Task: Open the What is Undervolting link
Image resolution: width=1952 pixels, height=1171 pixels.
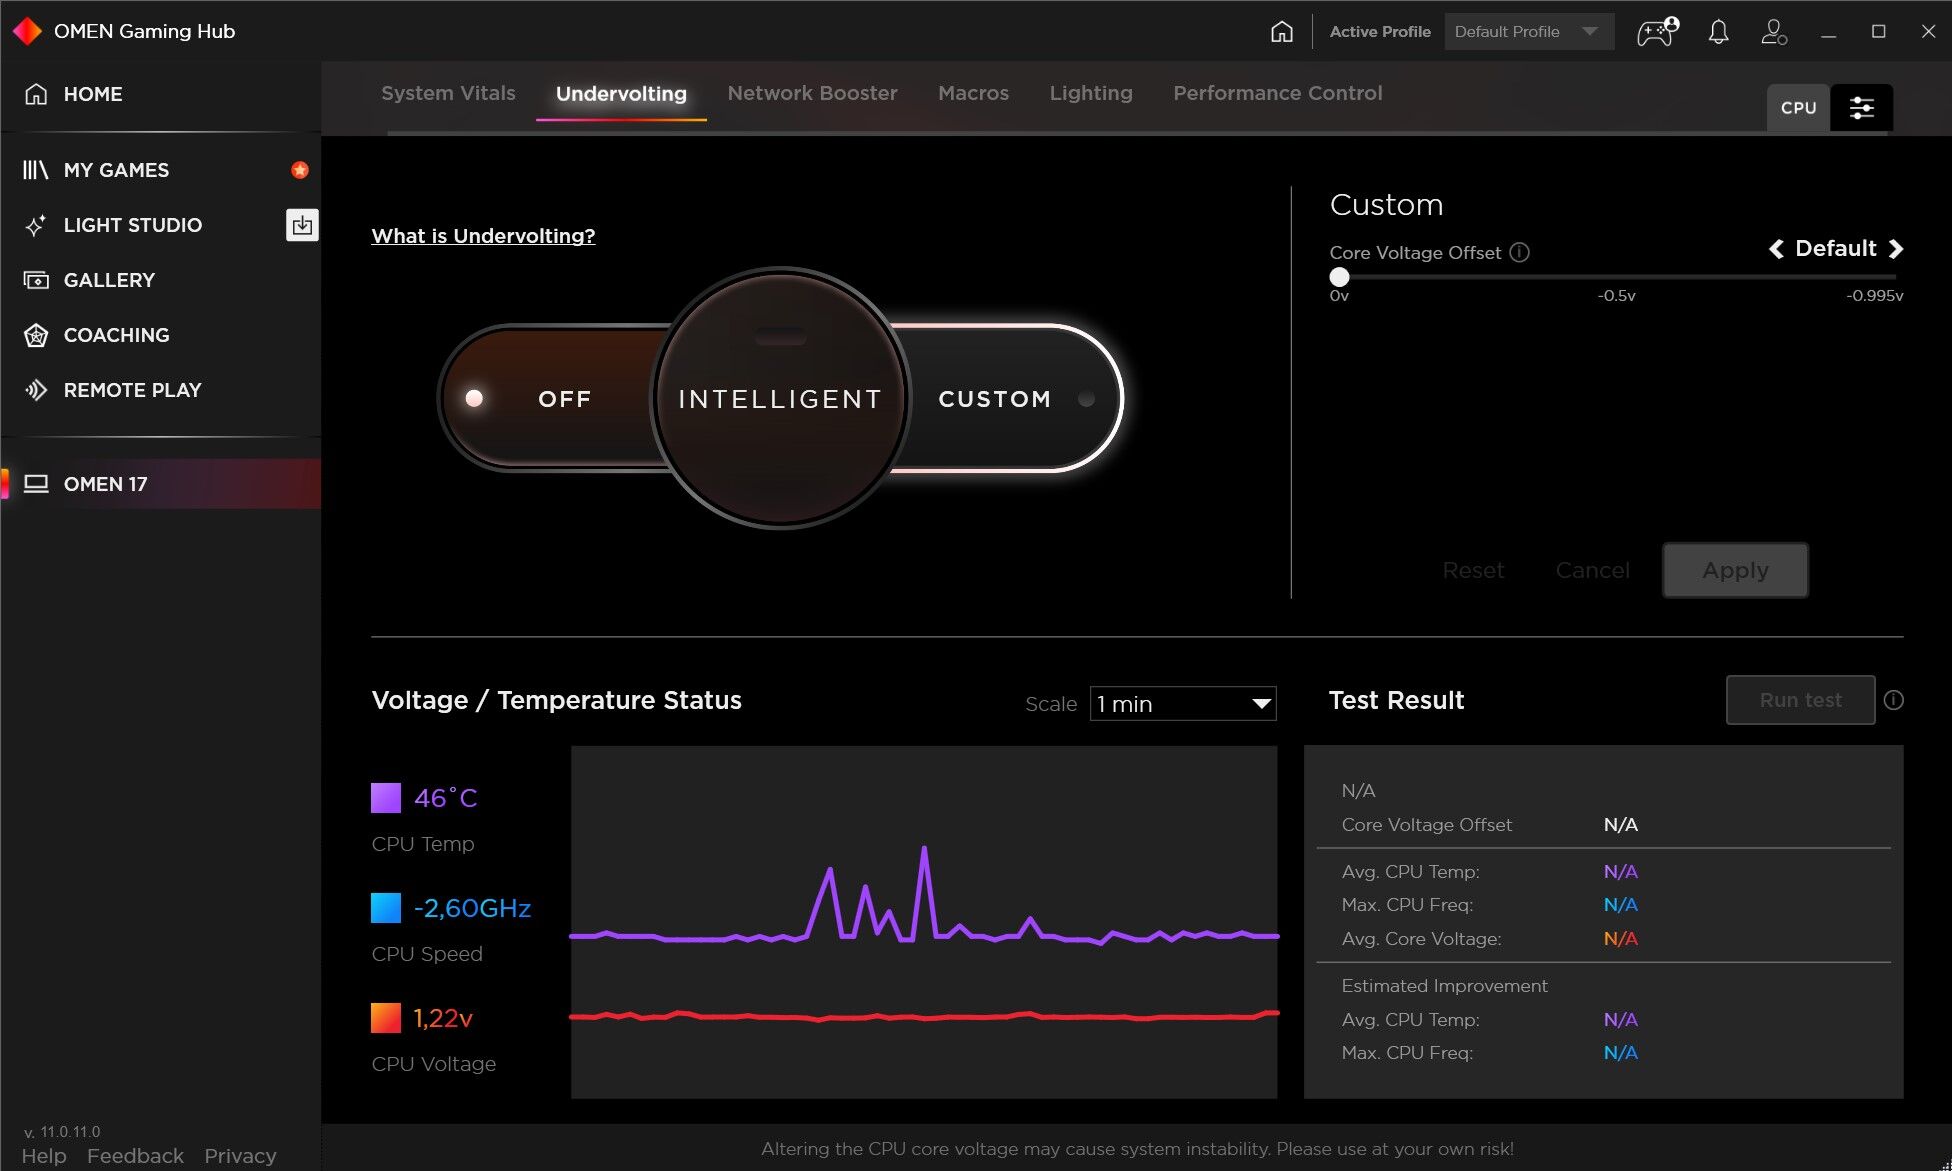Action: point(483,236)
